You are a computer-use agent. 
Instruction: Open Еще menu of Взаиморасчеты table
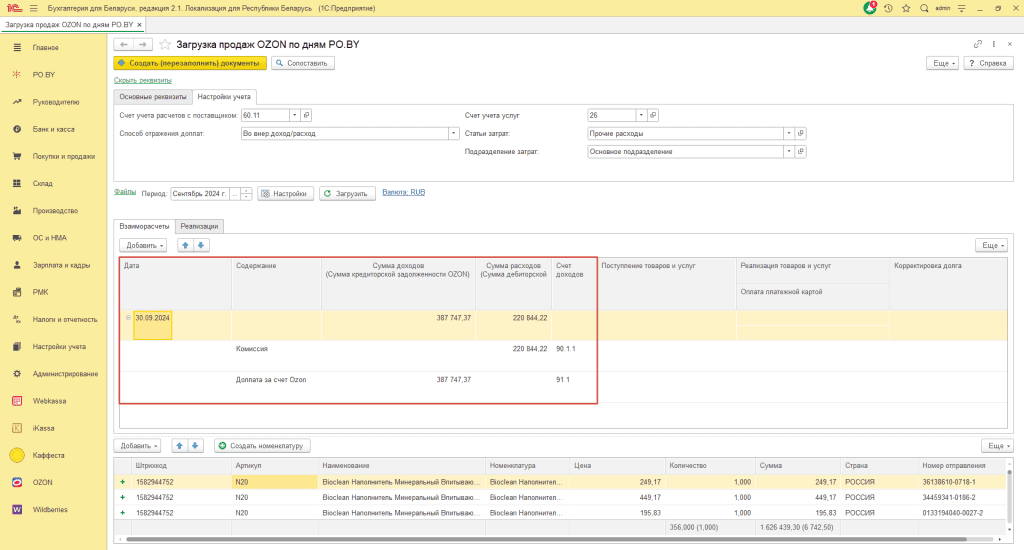click(x=993, y=245)
